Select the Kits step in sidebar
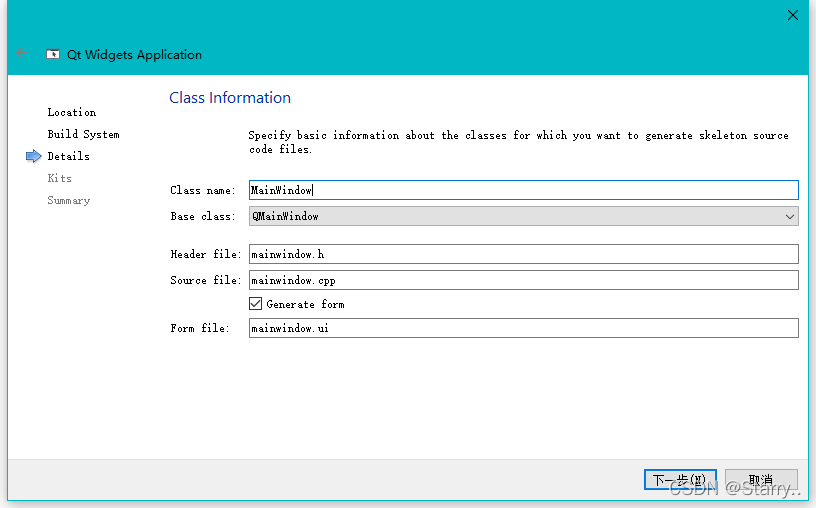 tap(59, 178)
